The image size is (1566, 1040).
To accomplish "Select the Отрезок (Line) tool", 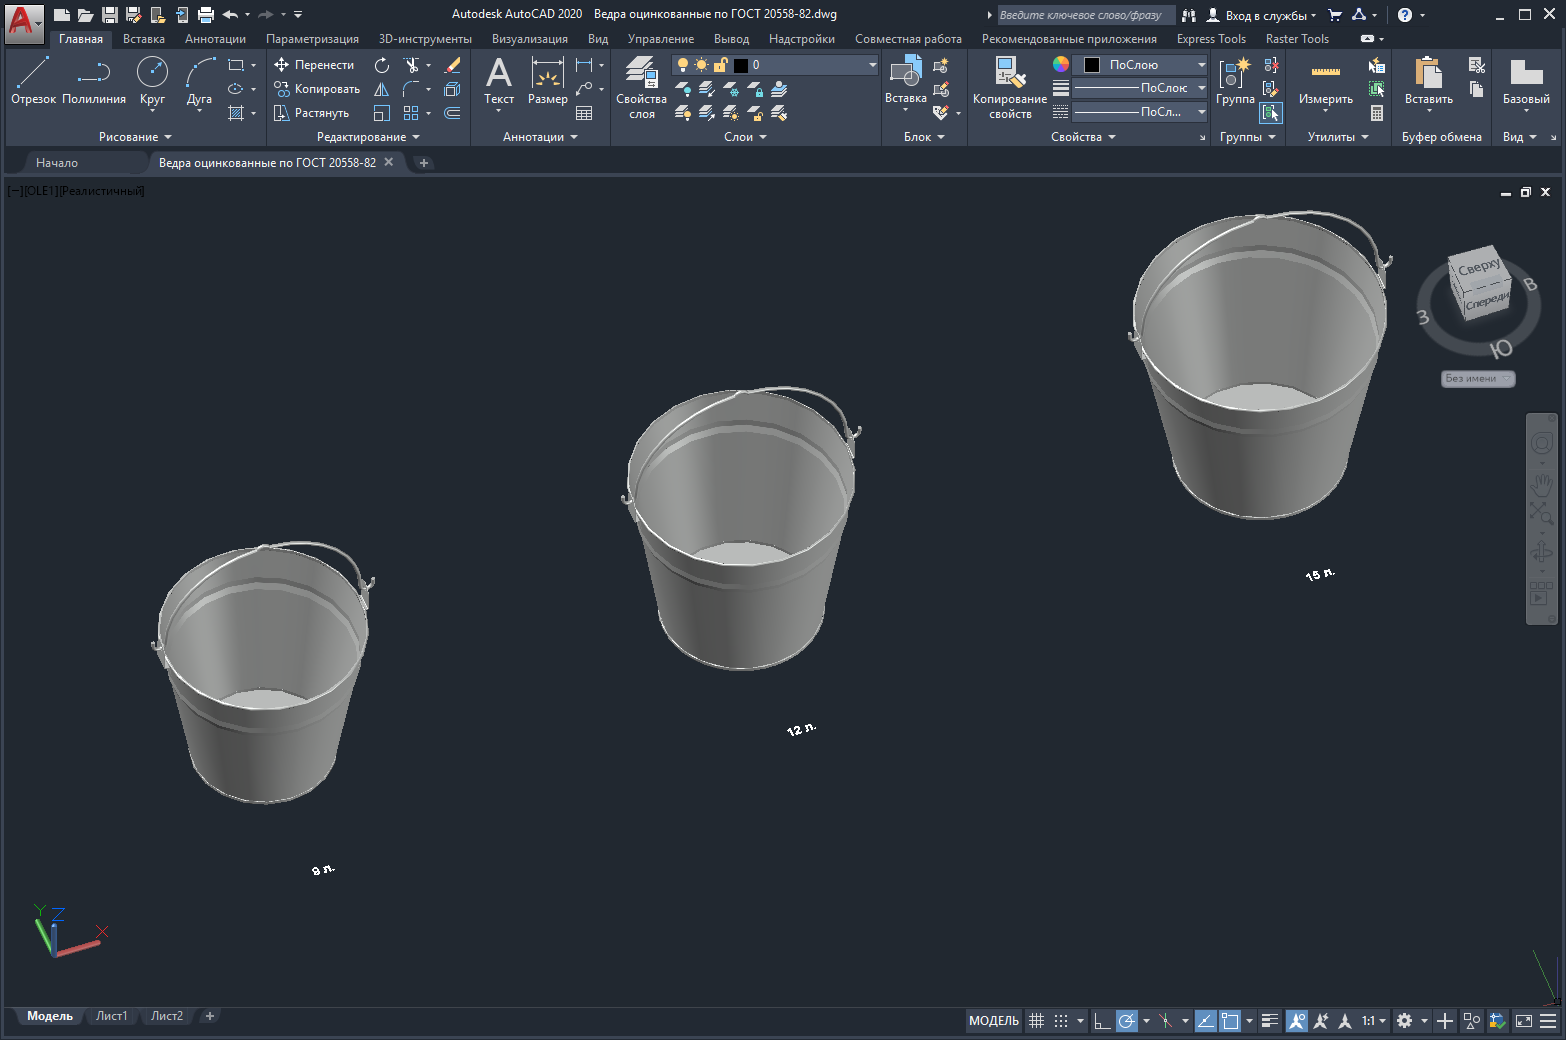I will 33,80.
